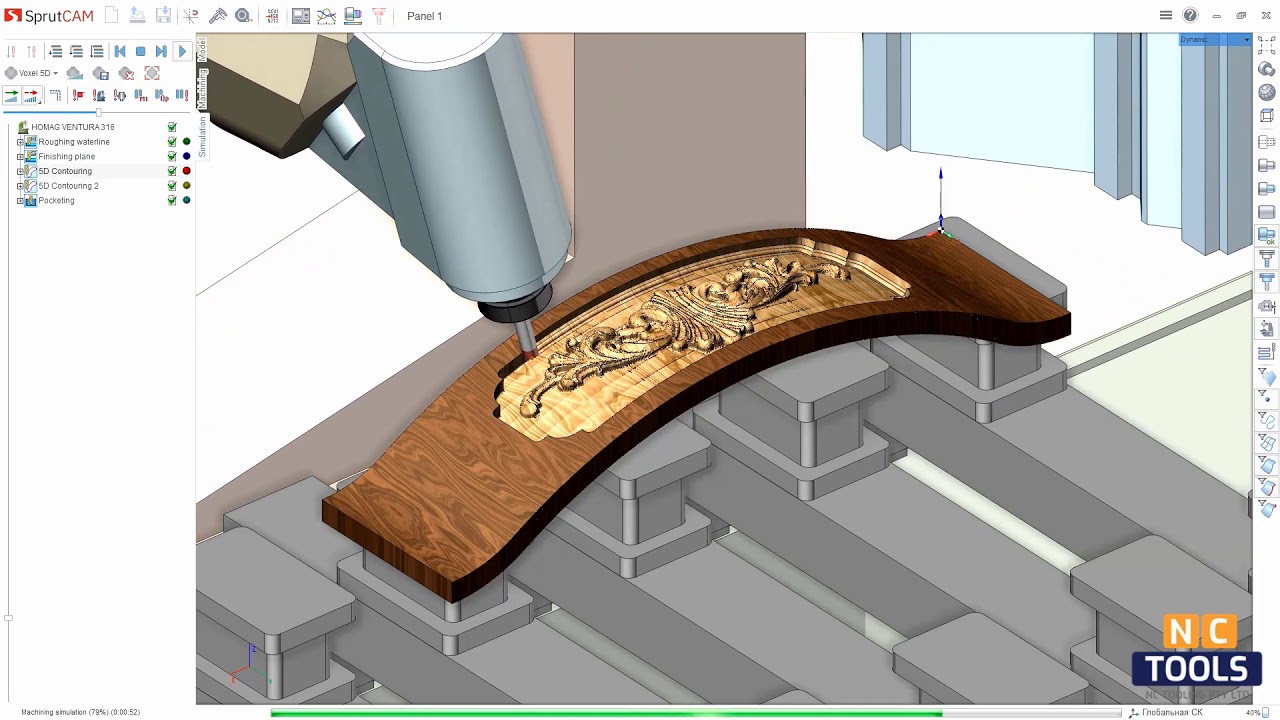The height and width of the screenshot is (720, 1280).
Task: Step simulation to next operation
Action: coord(161,51)
